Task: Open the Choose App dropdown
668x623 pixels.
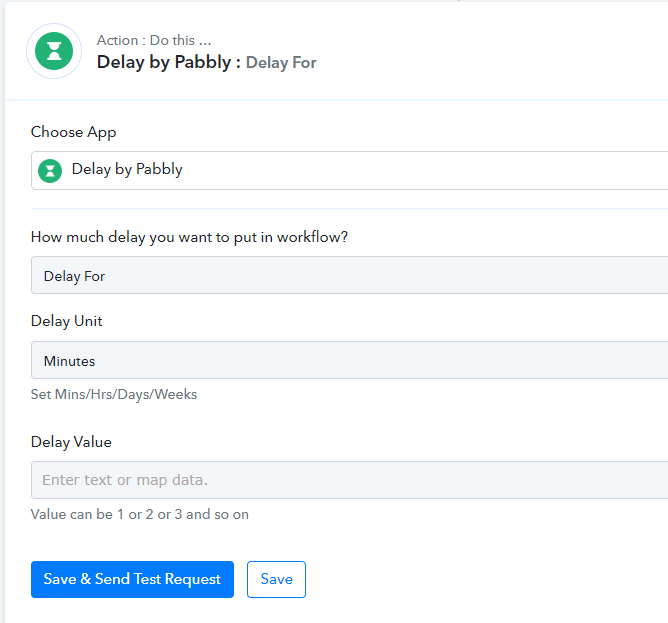Action: pyautogui.click(x=349, y=170)
